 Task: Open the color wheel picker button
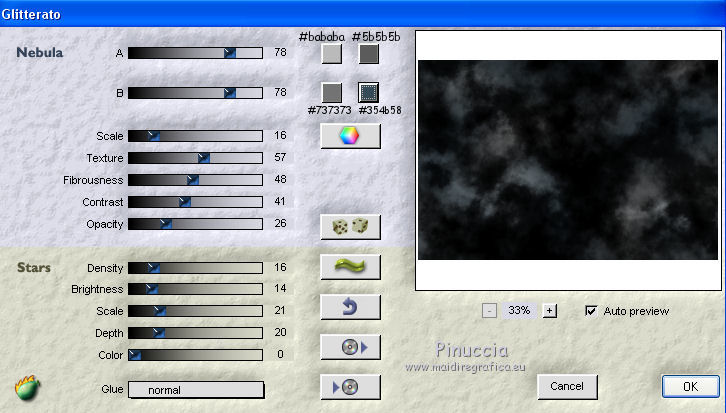(x=350, y=136)
